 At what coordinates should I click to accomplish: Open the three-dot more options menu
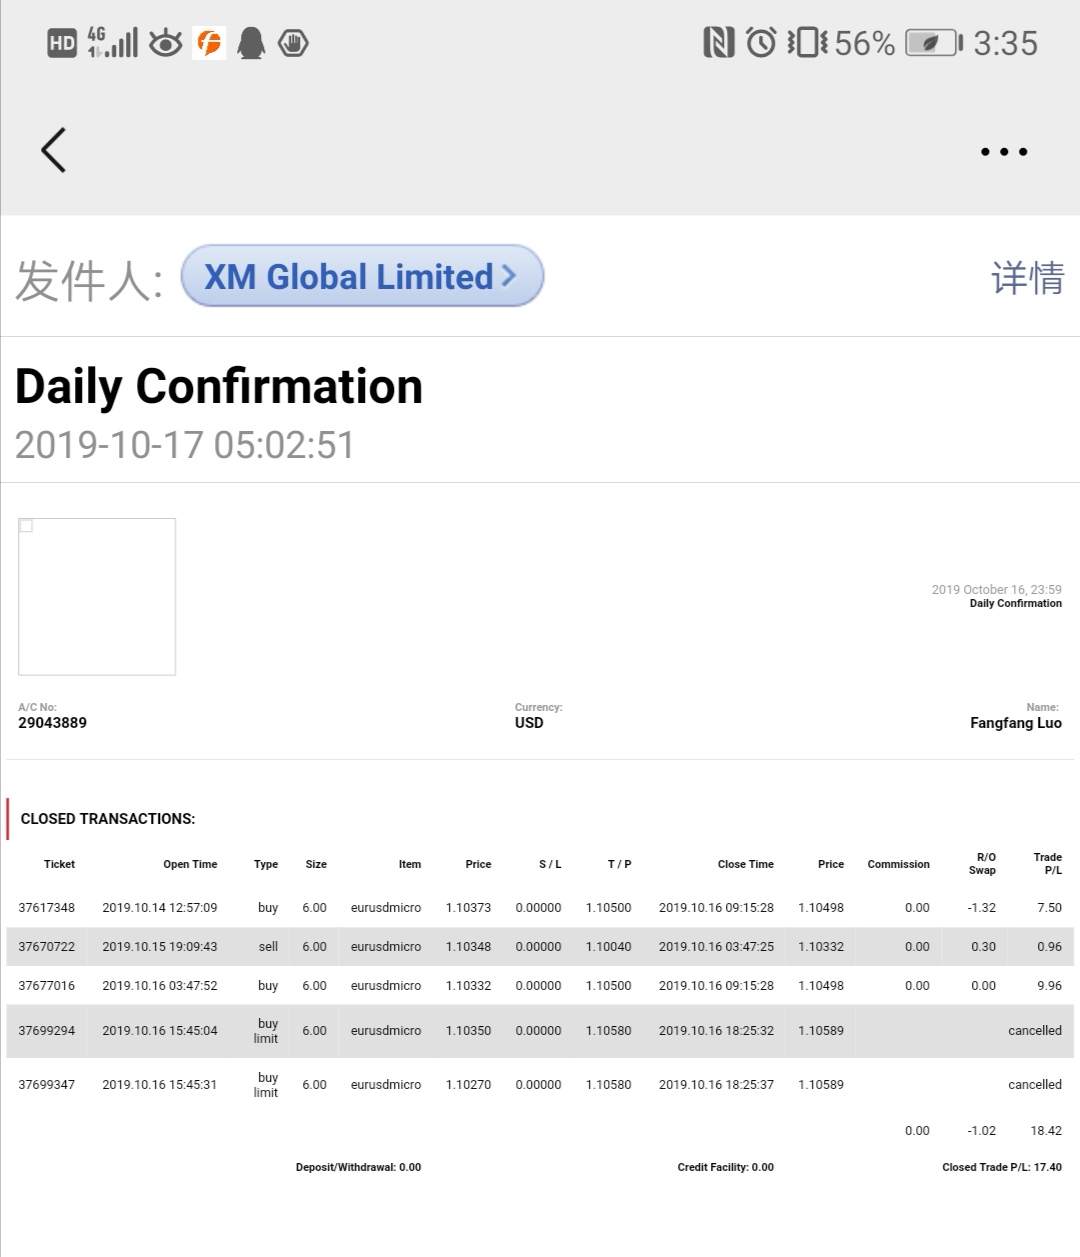tap(1003, 152)
